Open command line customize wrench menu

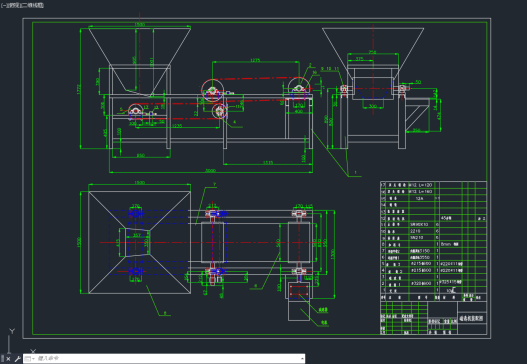17,359
